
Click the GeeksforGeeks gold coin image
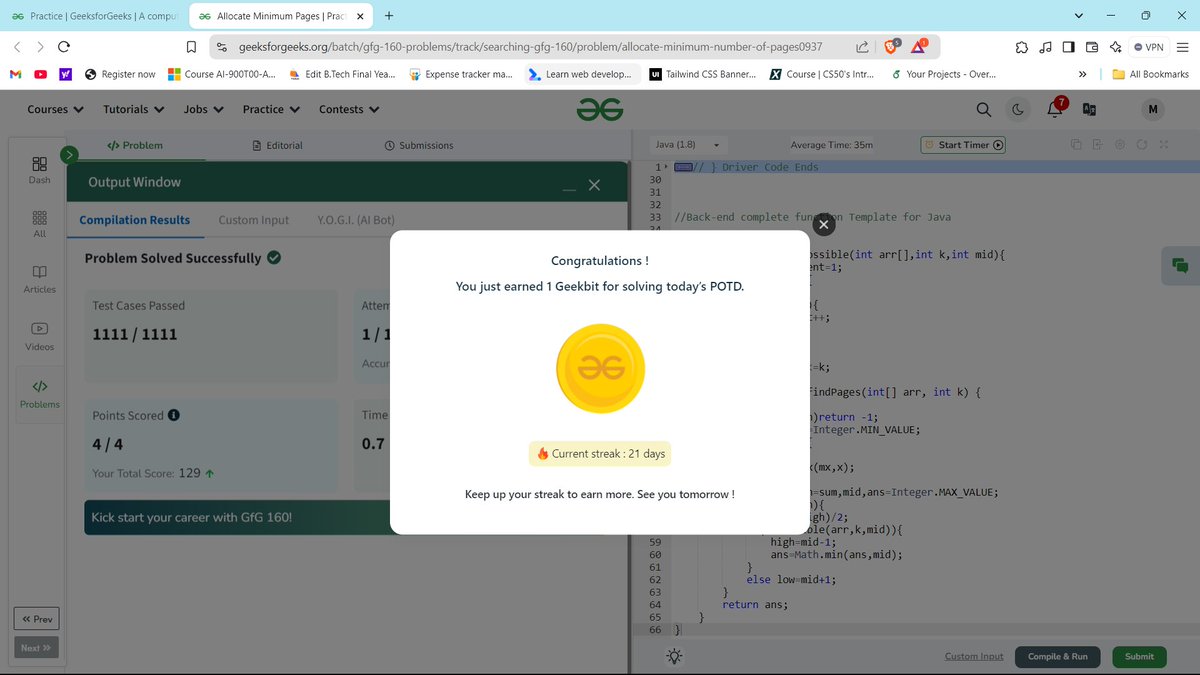pos(600,368)
